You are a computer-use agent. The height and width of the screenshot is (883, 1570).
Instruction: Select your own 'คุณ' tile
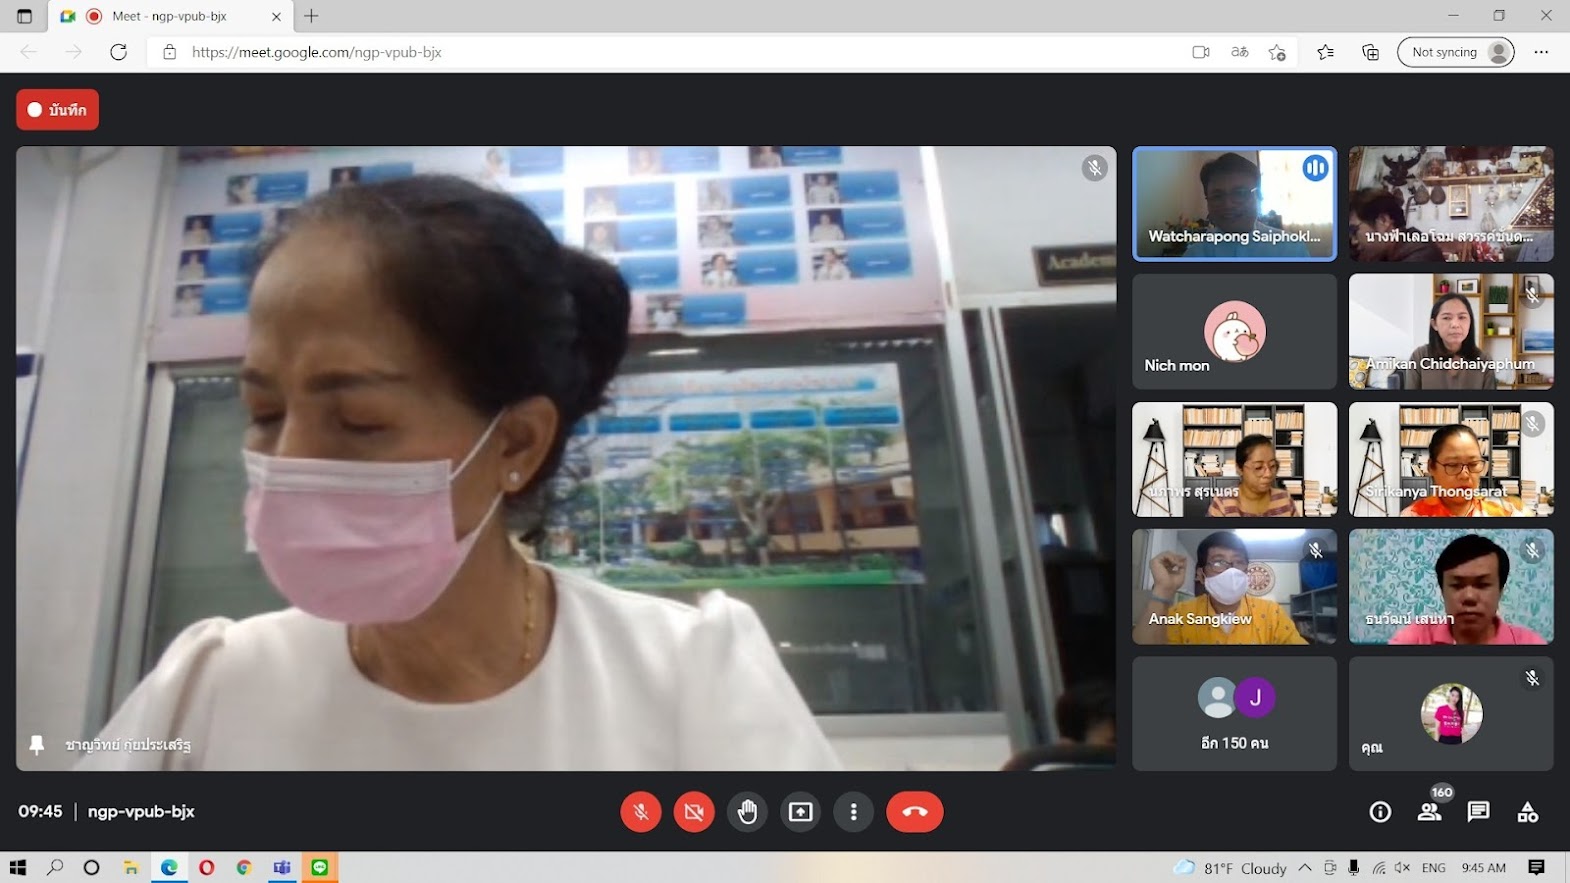[1451, 714]
